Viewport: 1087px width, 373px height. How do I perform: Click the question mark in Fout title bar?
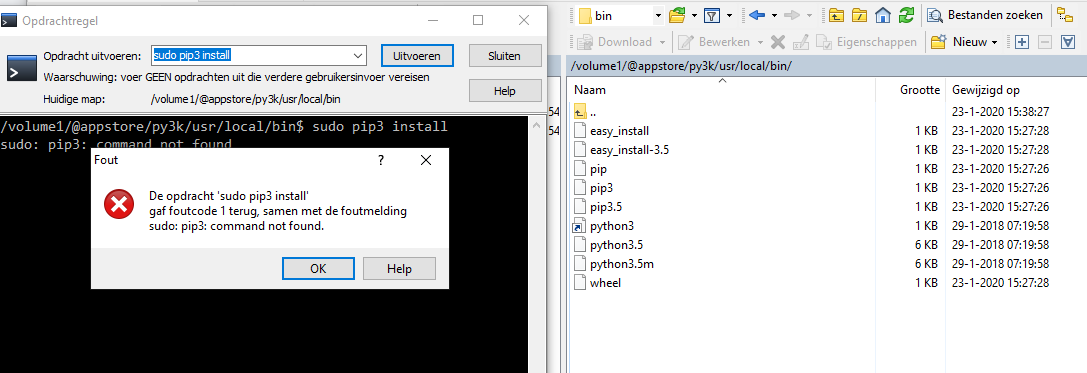[x=381, y=161]
